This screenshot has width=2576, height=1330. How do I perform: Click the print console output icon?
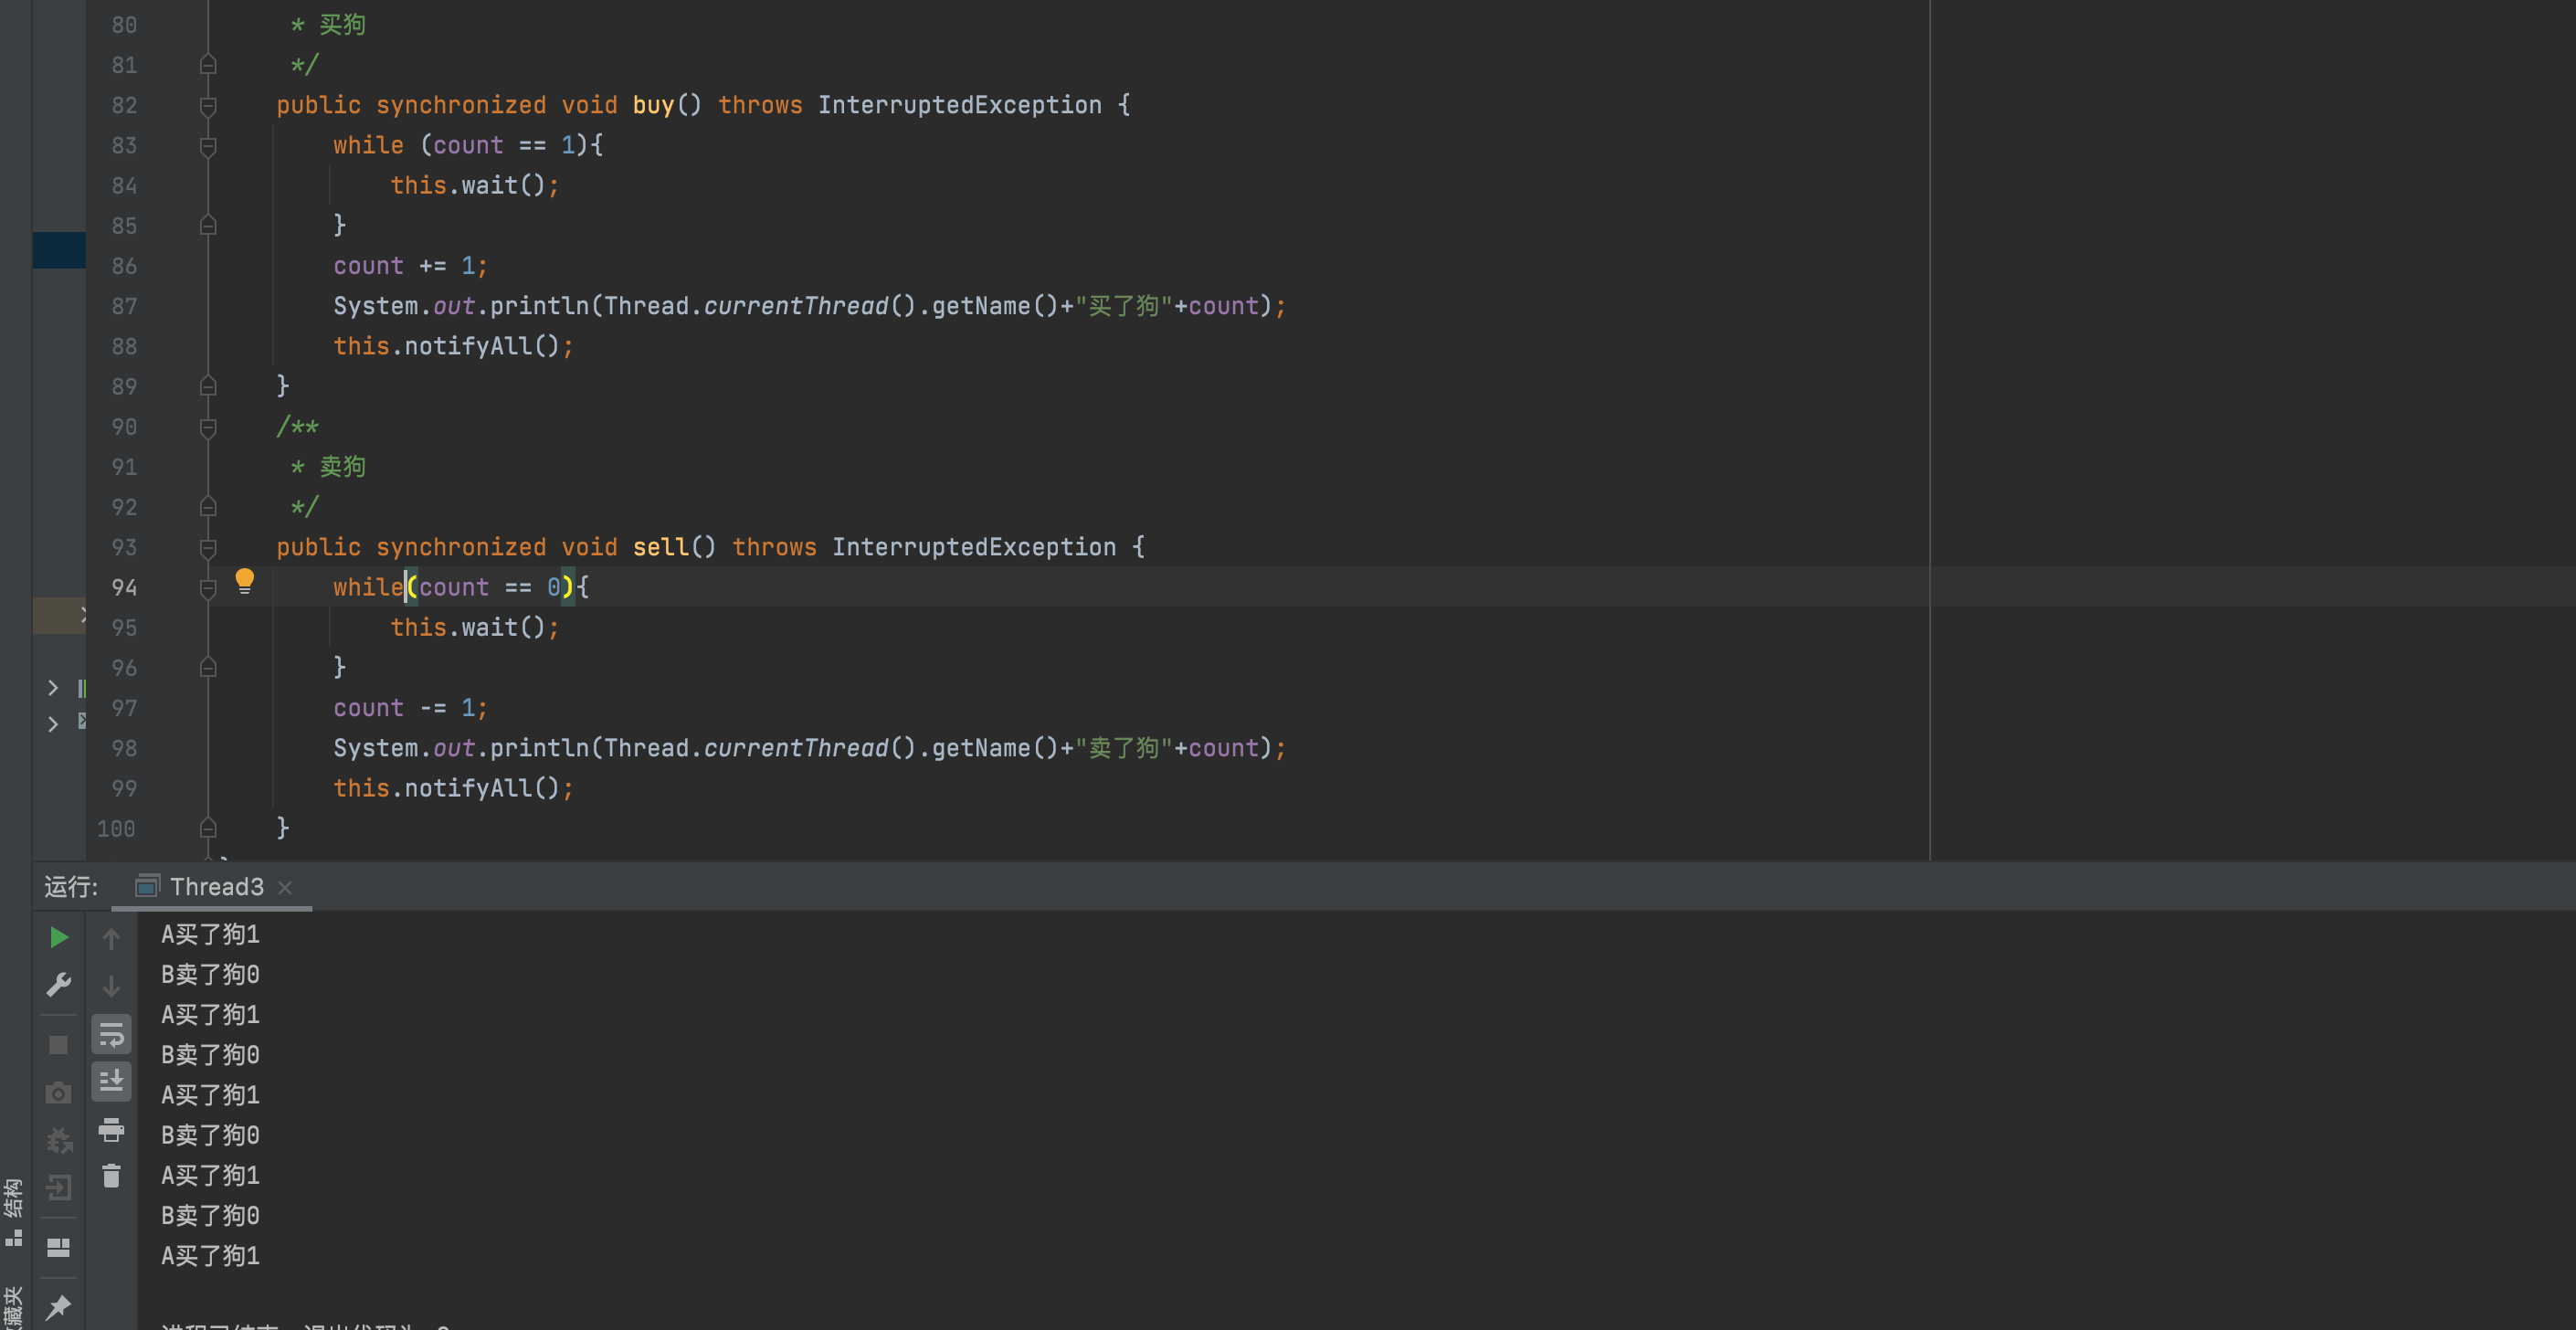111,1130
